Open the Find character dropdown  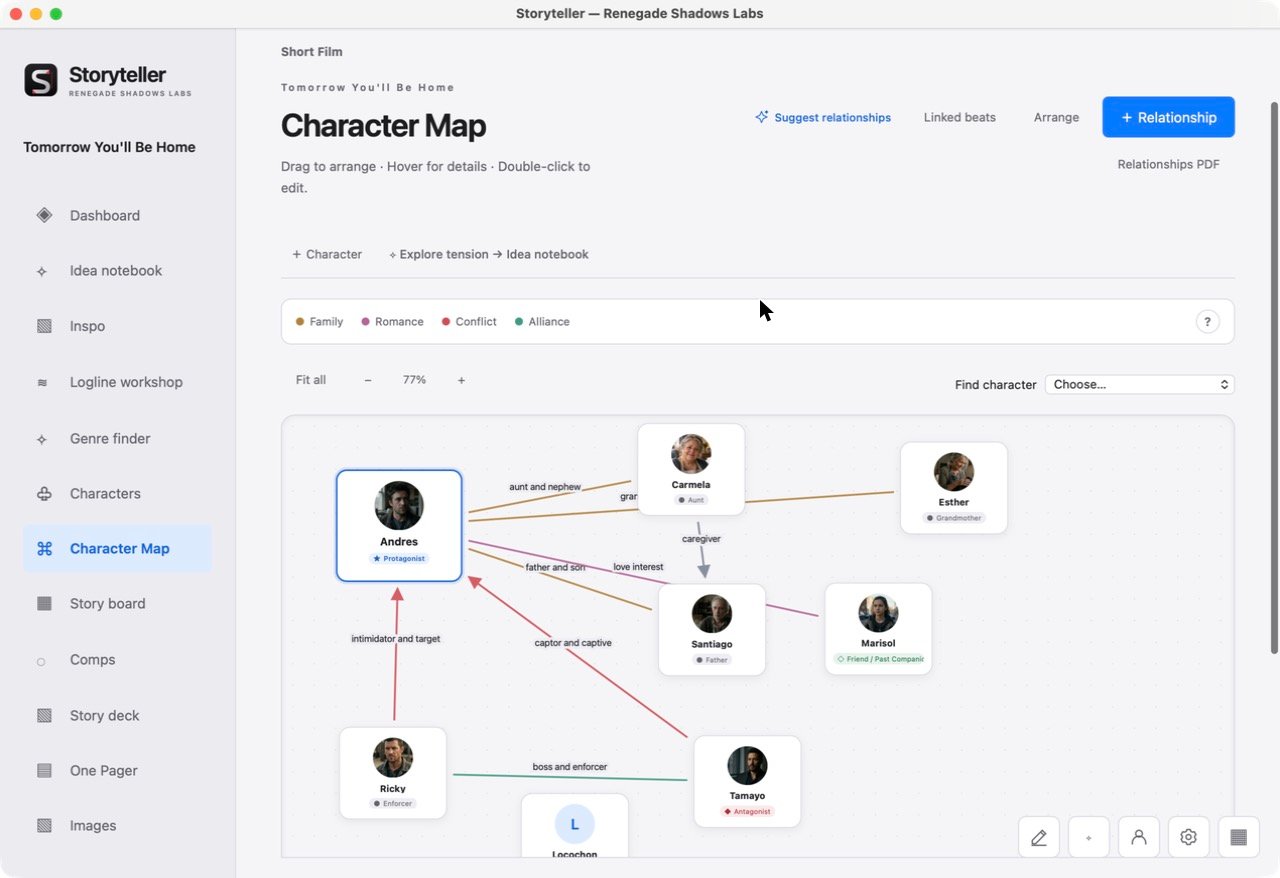[x=1139, y=384]
